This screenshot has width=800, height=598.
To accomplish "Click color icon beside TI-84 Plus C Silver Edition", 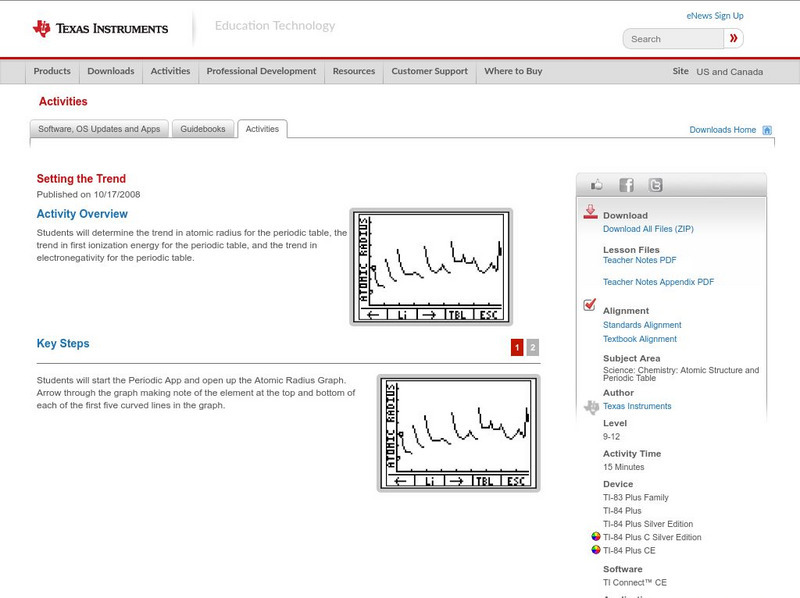I will coord(595,536).
